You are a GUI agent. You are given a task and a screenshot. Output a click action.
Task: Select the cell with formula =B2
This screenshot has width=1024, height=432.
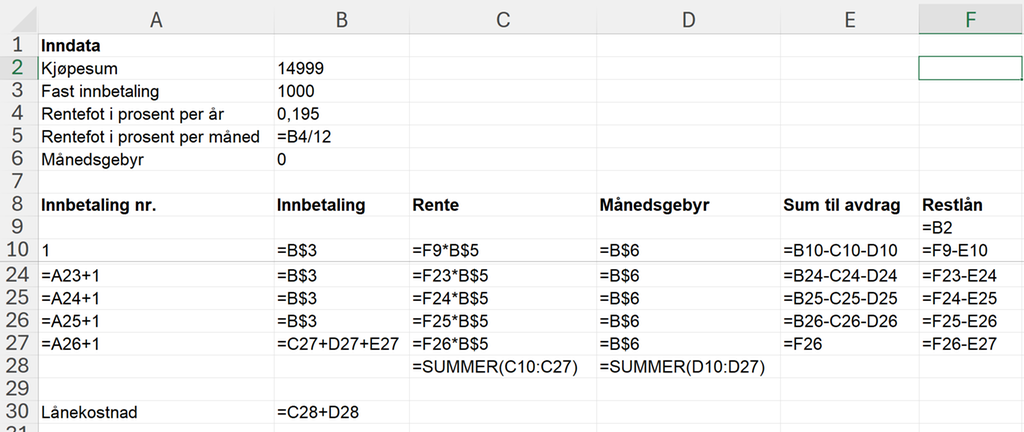coord(970,227)
